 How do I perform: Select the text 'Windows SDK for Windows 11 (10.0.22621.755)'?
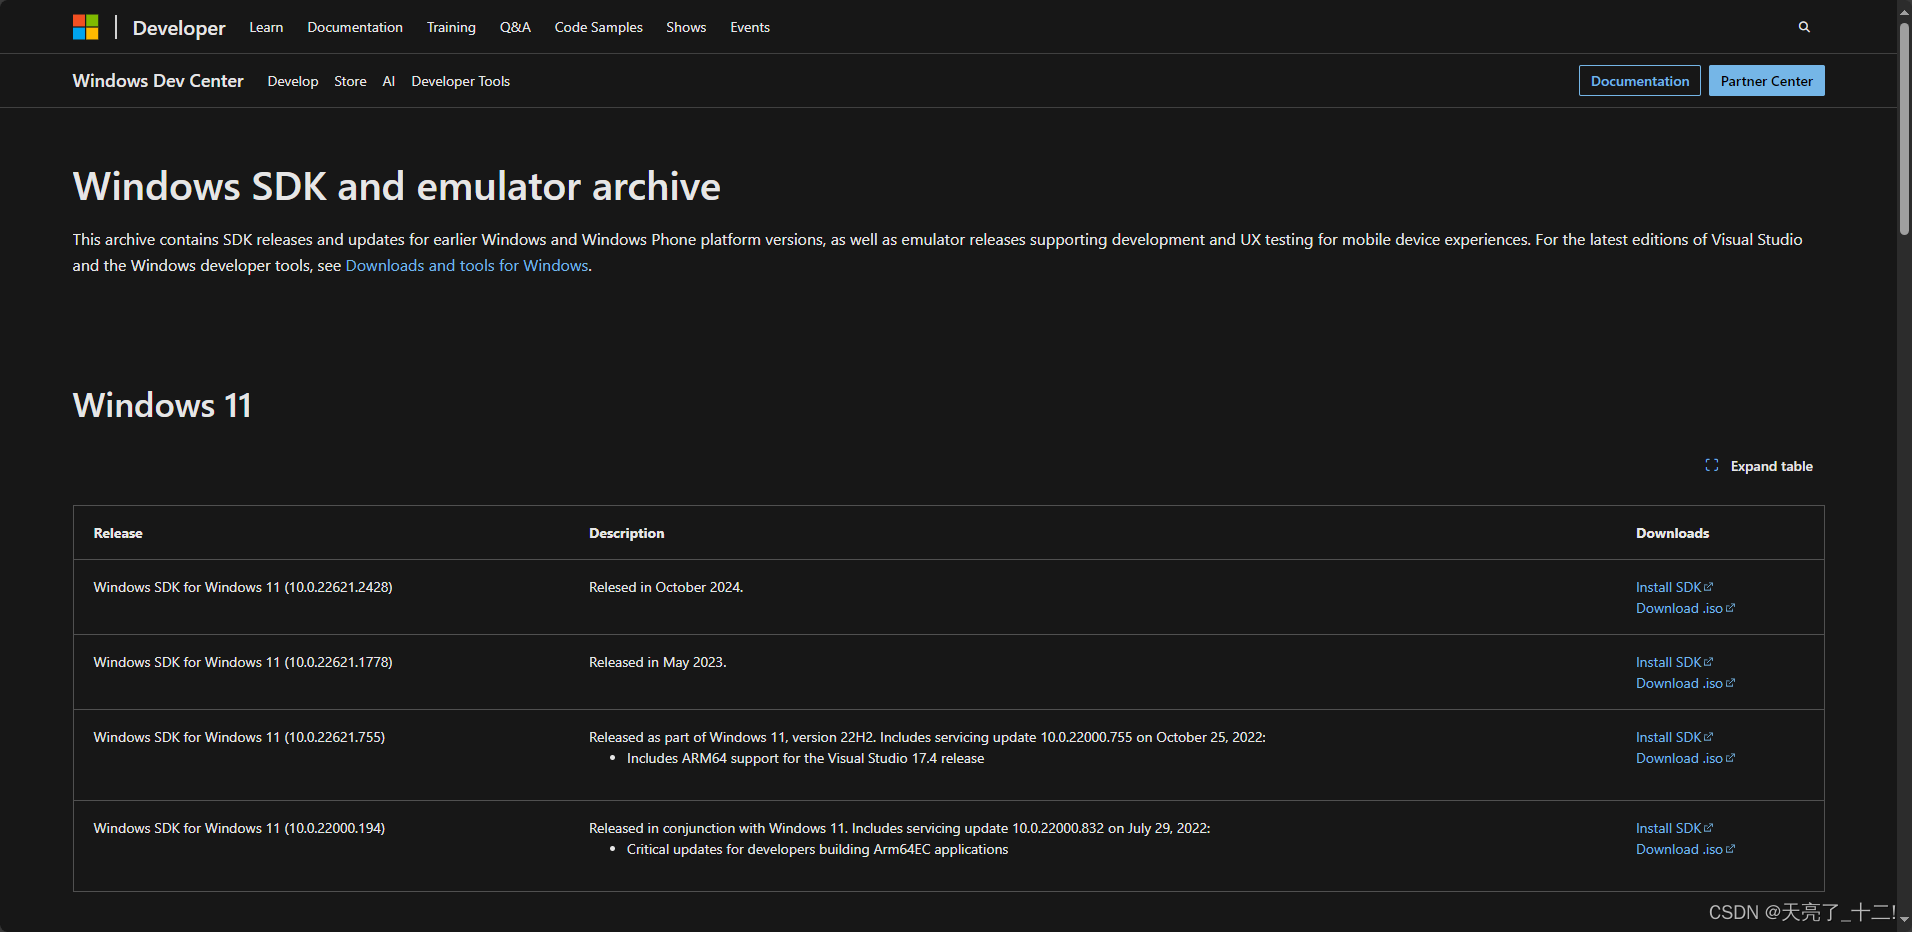pyautogui.click(x=239, y=737)
